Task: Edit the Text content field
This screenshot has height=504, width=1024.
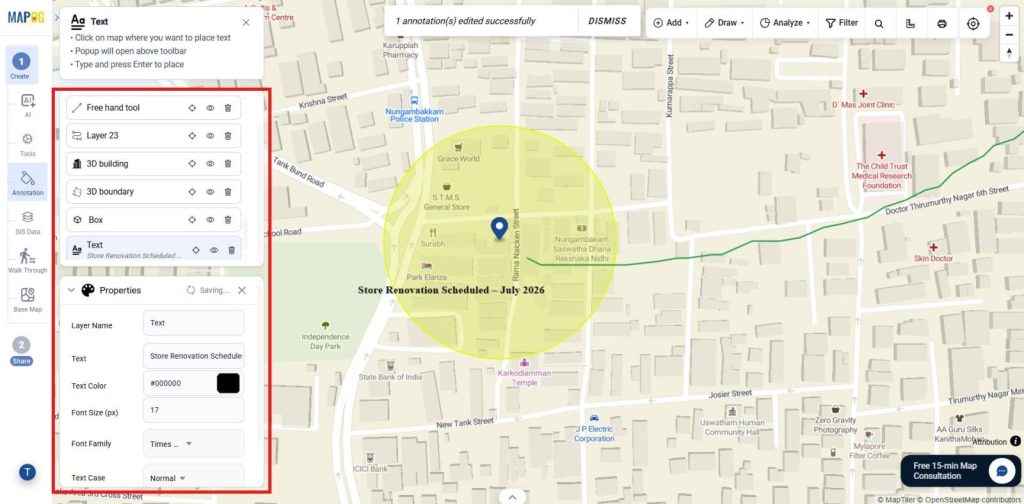Action: [193, 356]
